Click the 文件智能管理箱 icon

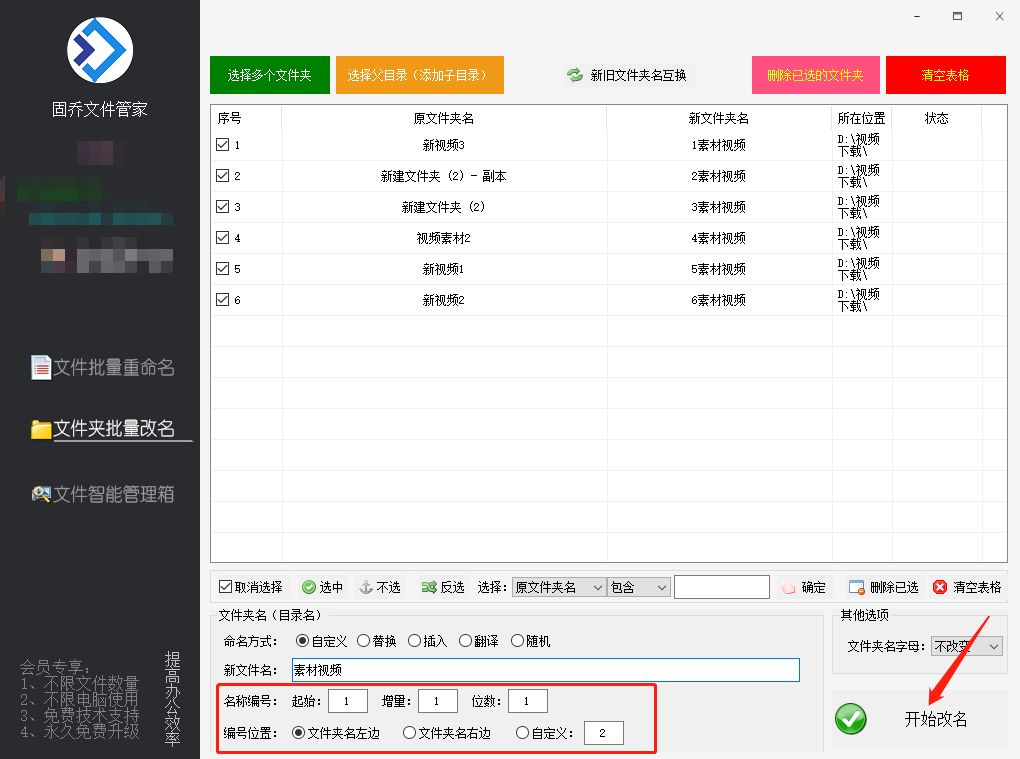coord(41,494)
